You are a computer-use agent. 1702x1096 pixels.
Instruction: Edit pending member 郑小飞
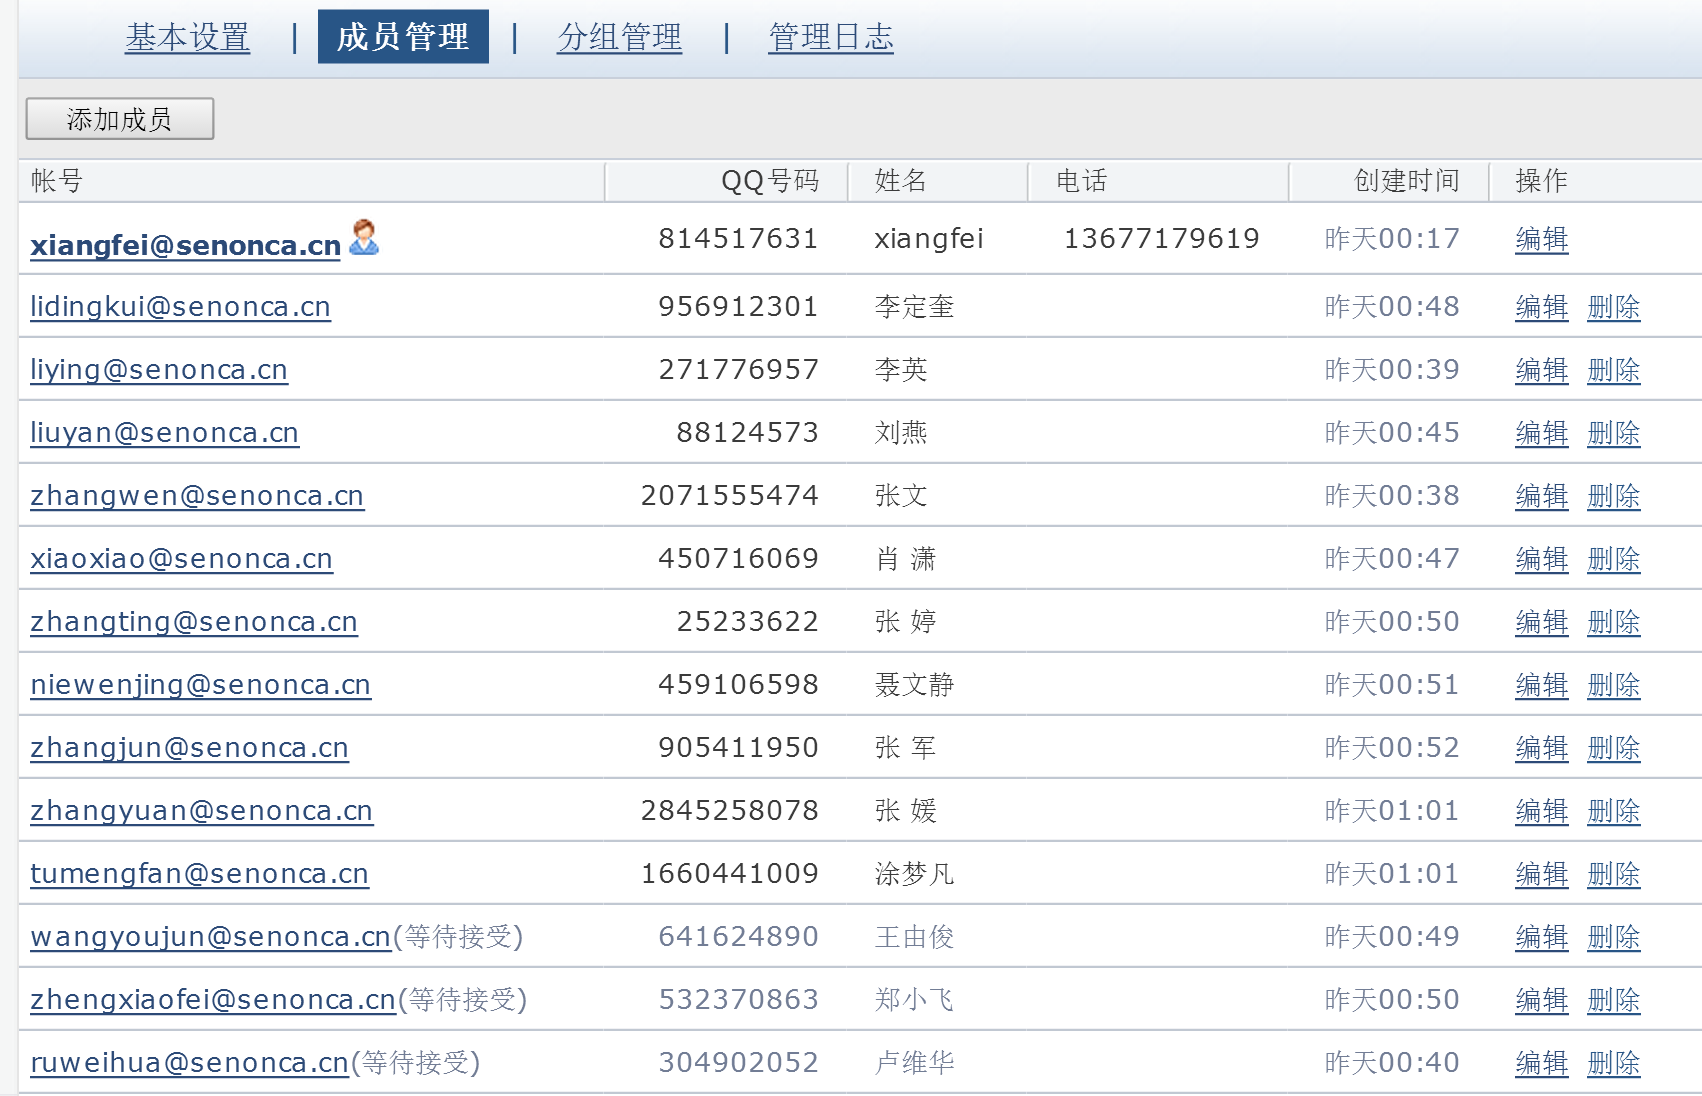tap(1542, 1000)
